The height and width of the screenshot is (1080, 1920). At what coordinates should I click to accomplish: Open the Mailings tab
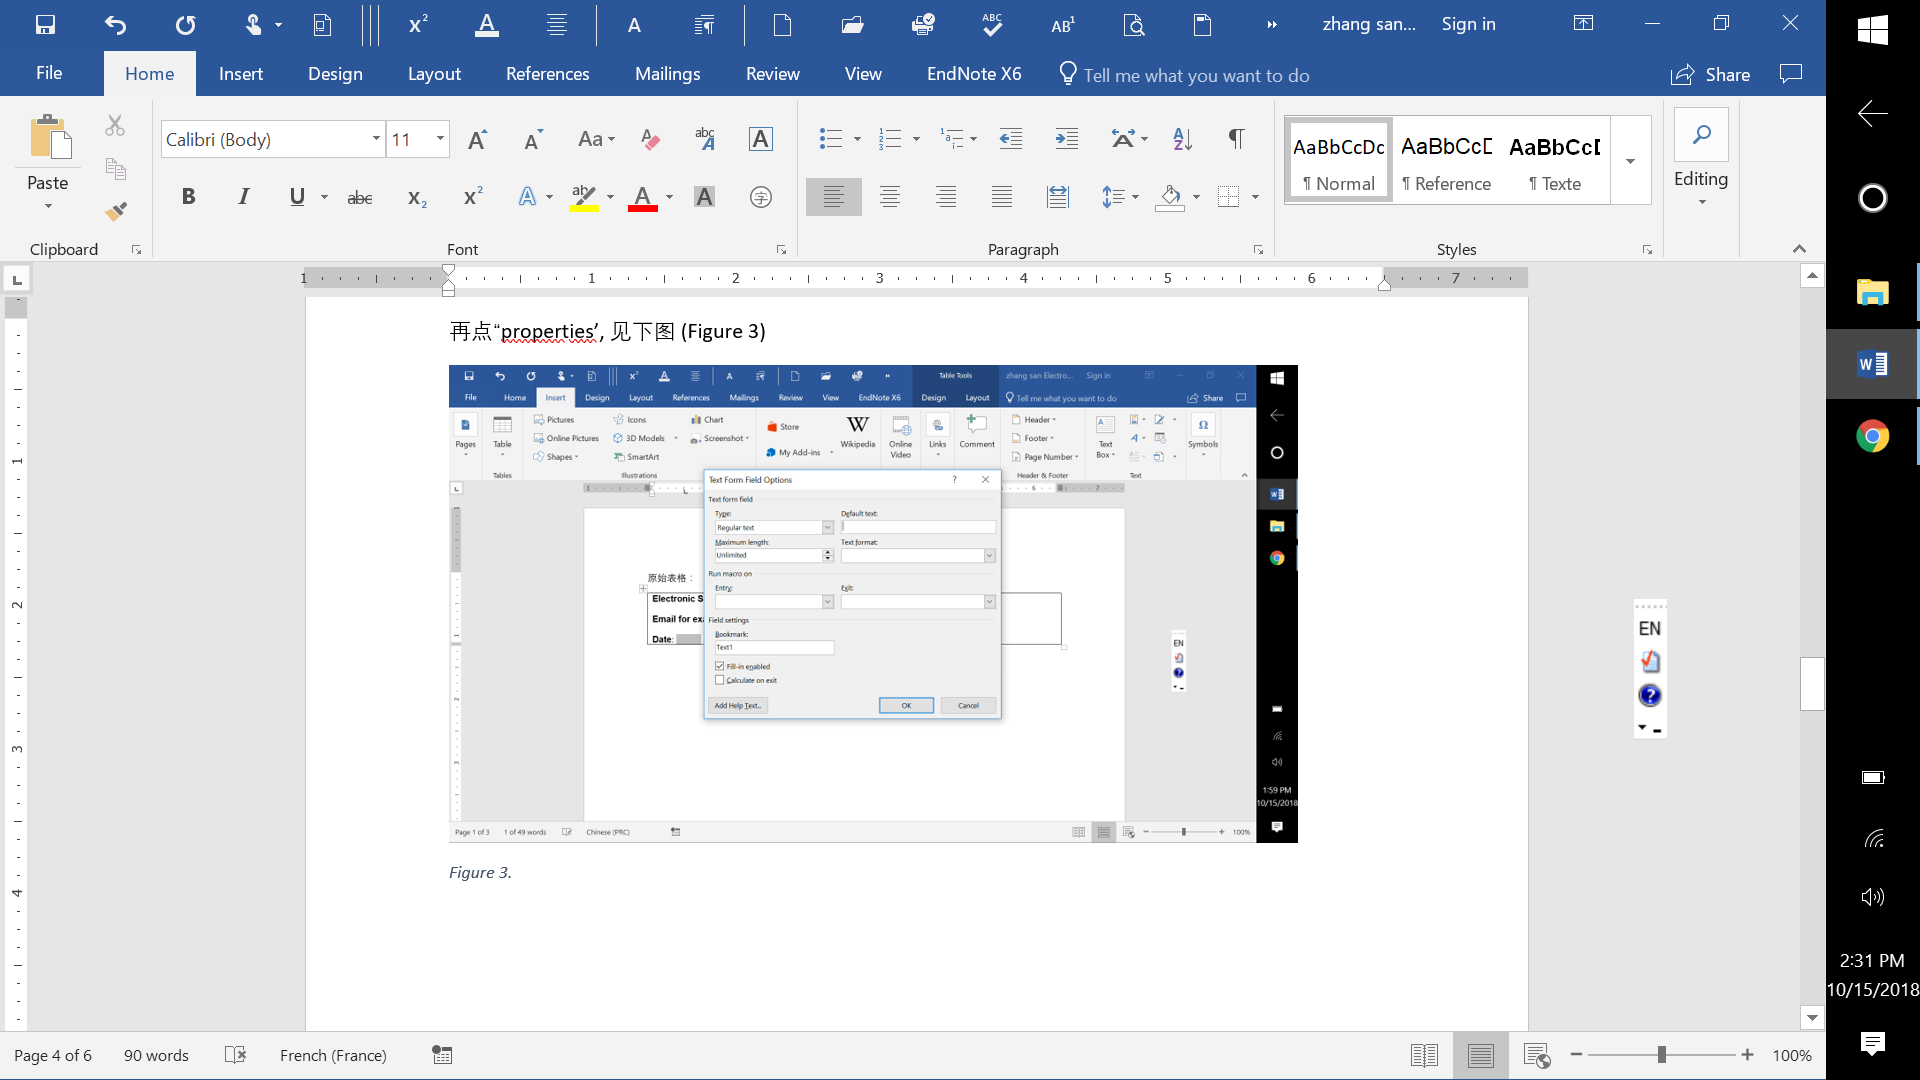667,74
